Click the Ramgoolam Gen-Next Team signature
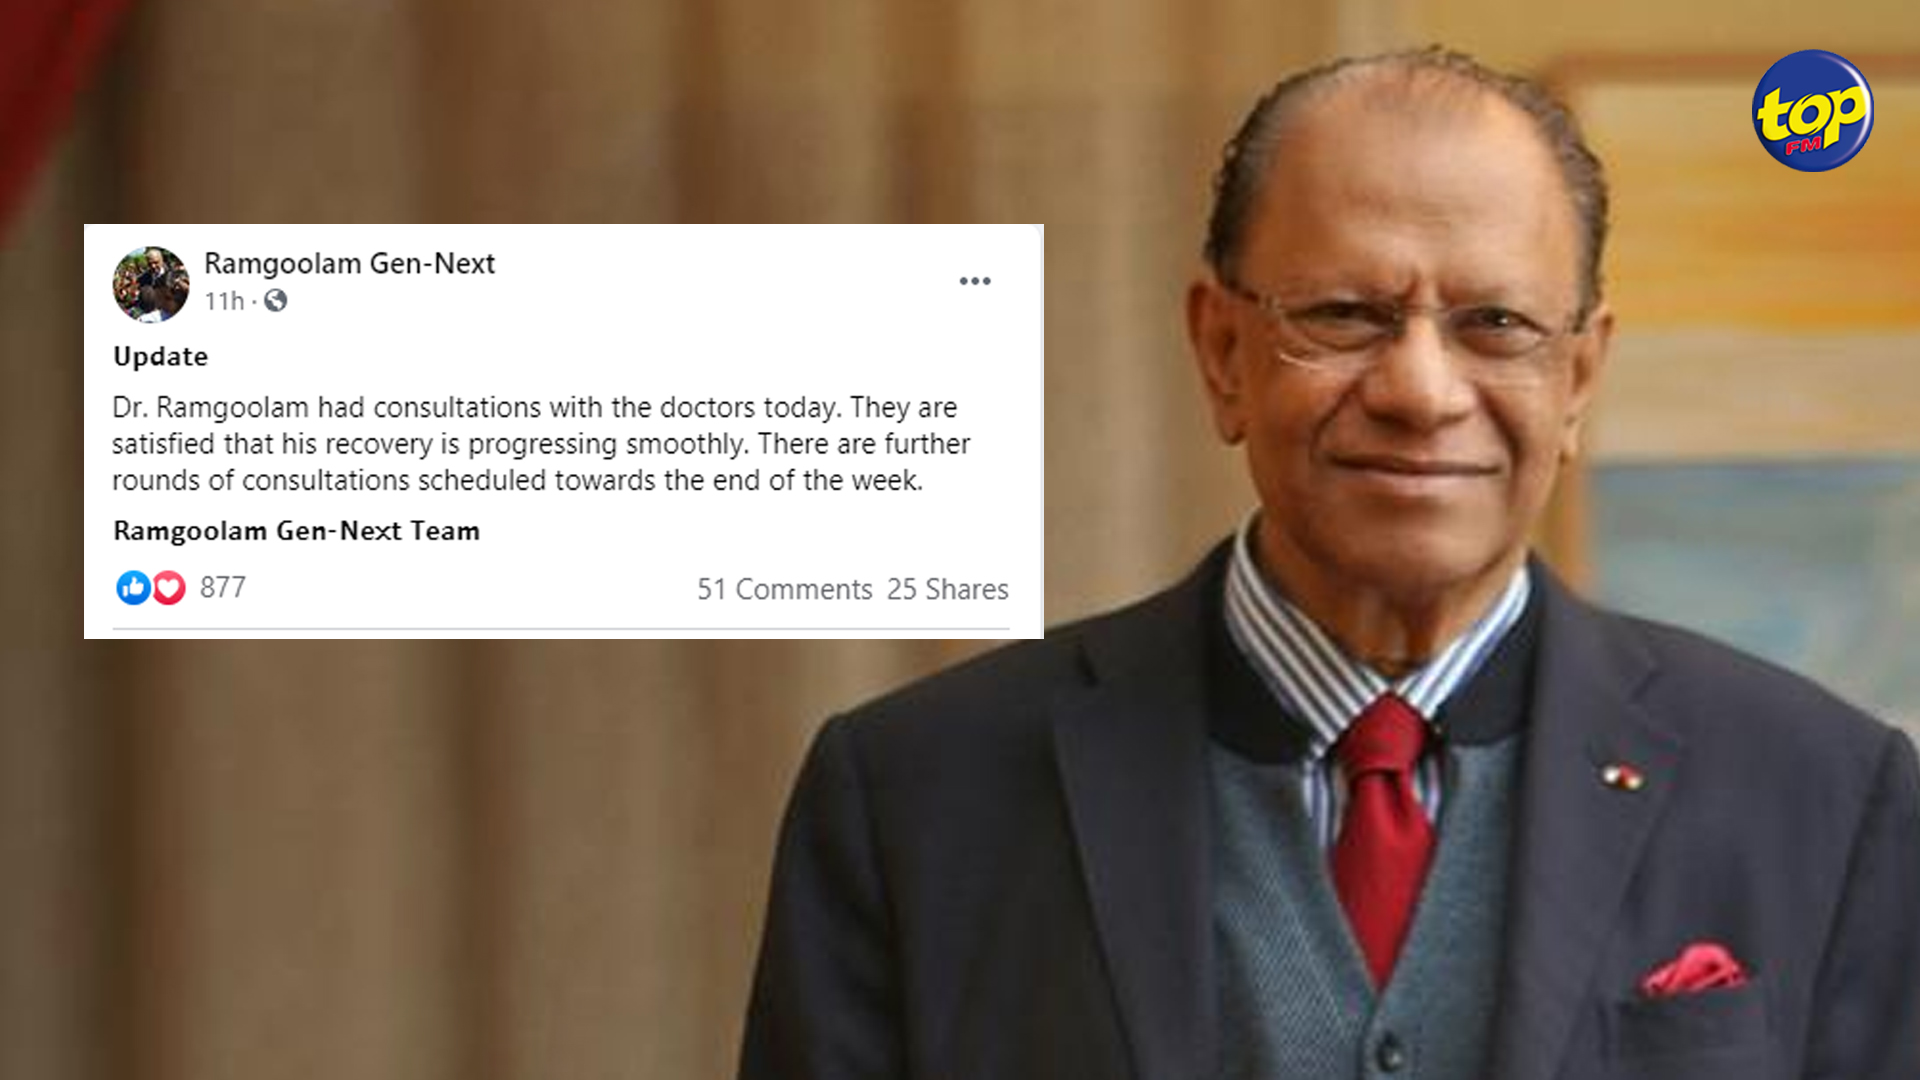Viewport: 1920px width, 1080px height. click(297, 531)
